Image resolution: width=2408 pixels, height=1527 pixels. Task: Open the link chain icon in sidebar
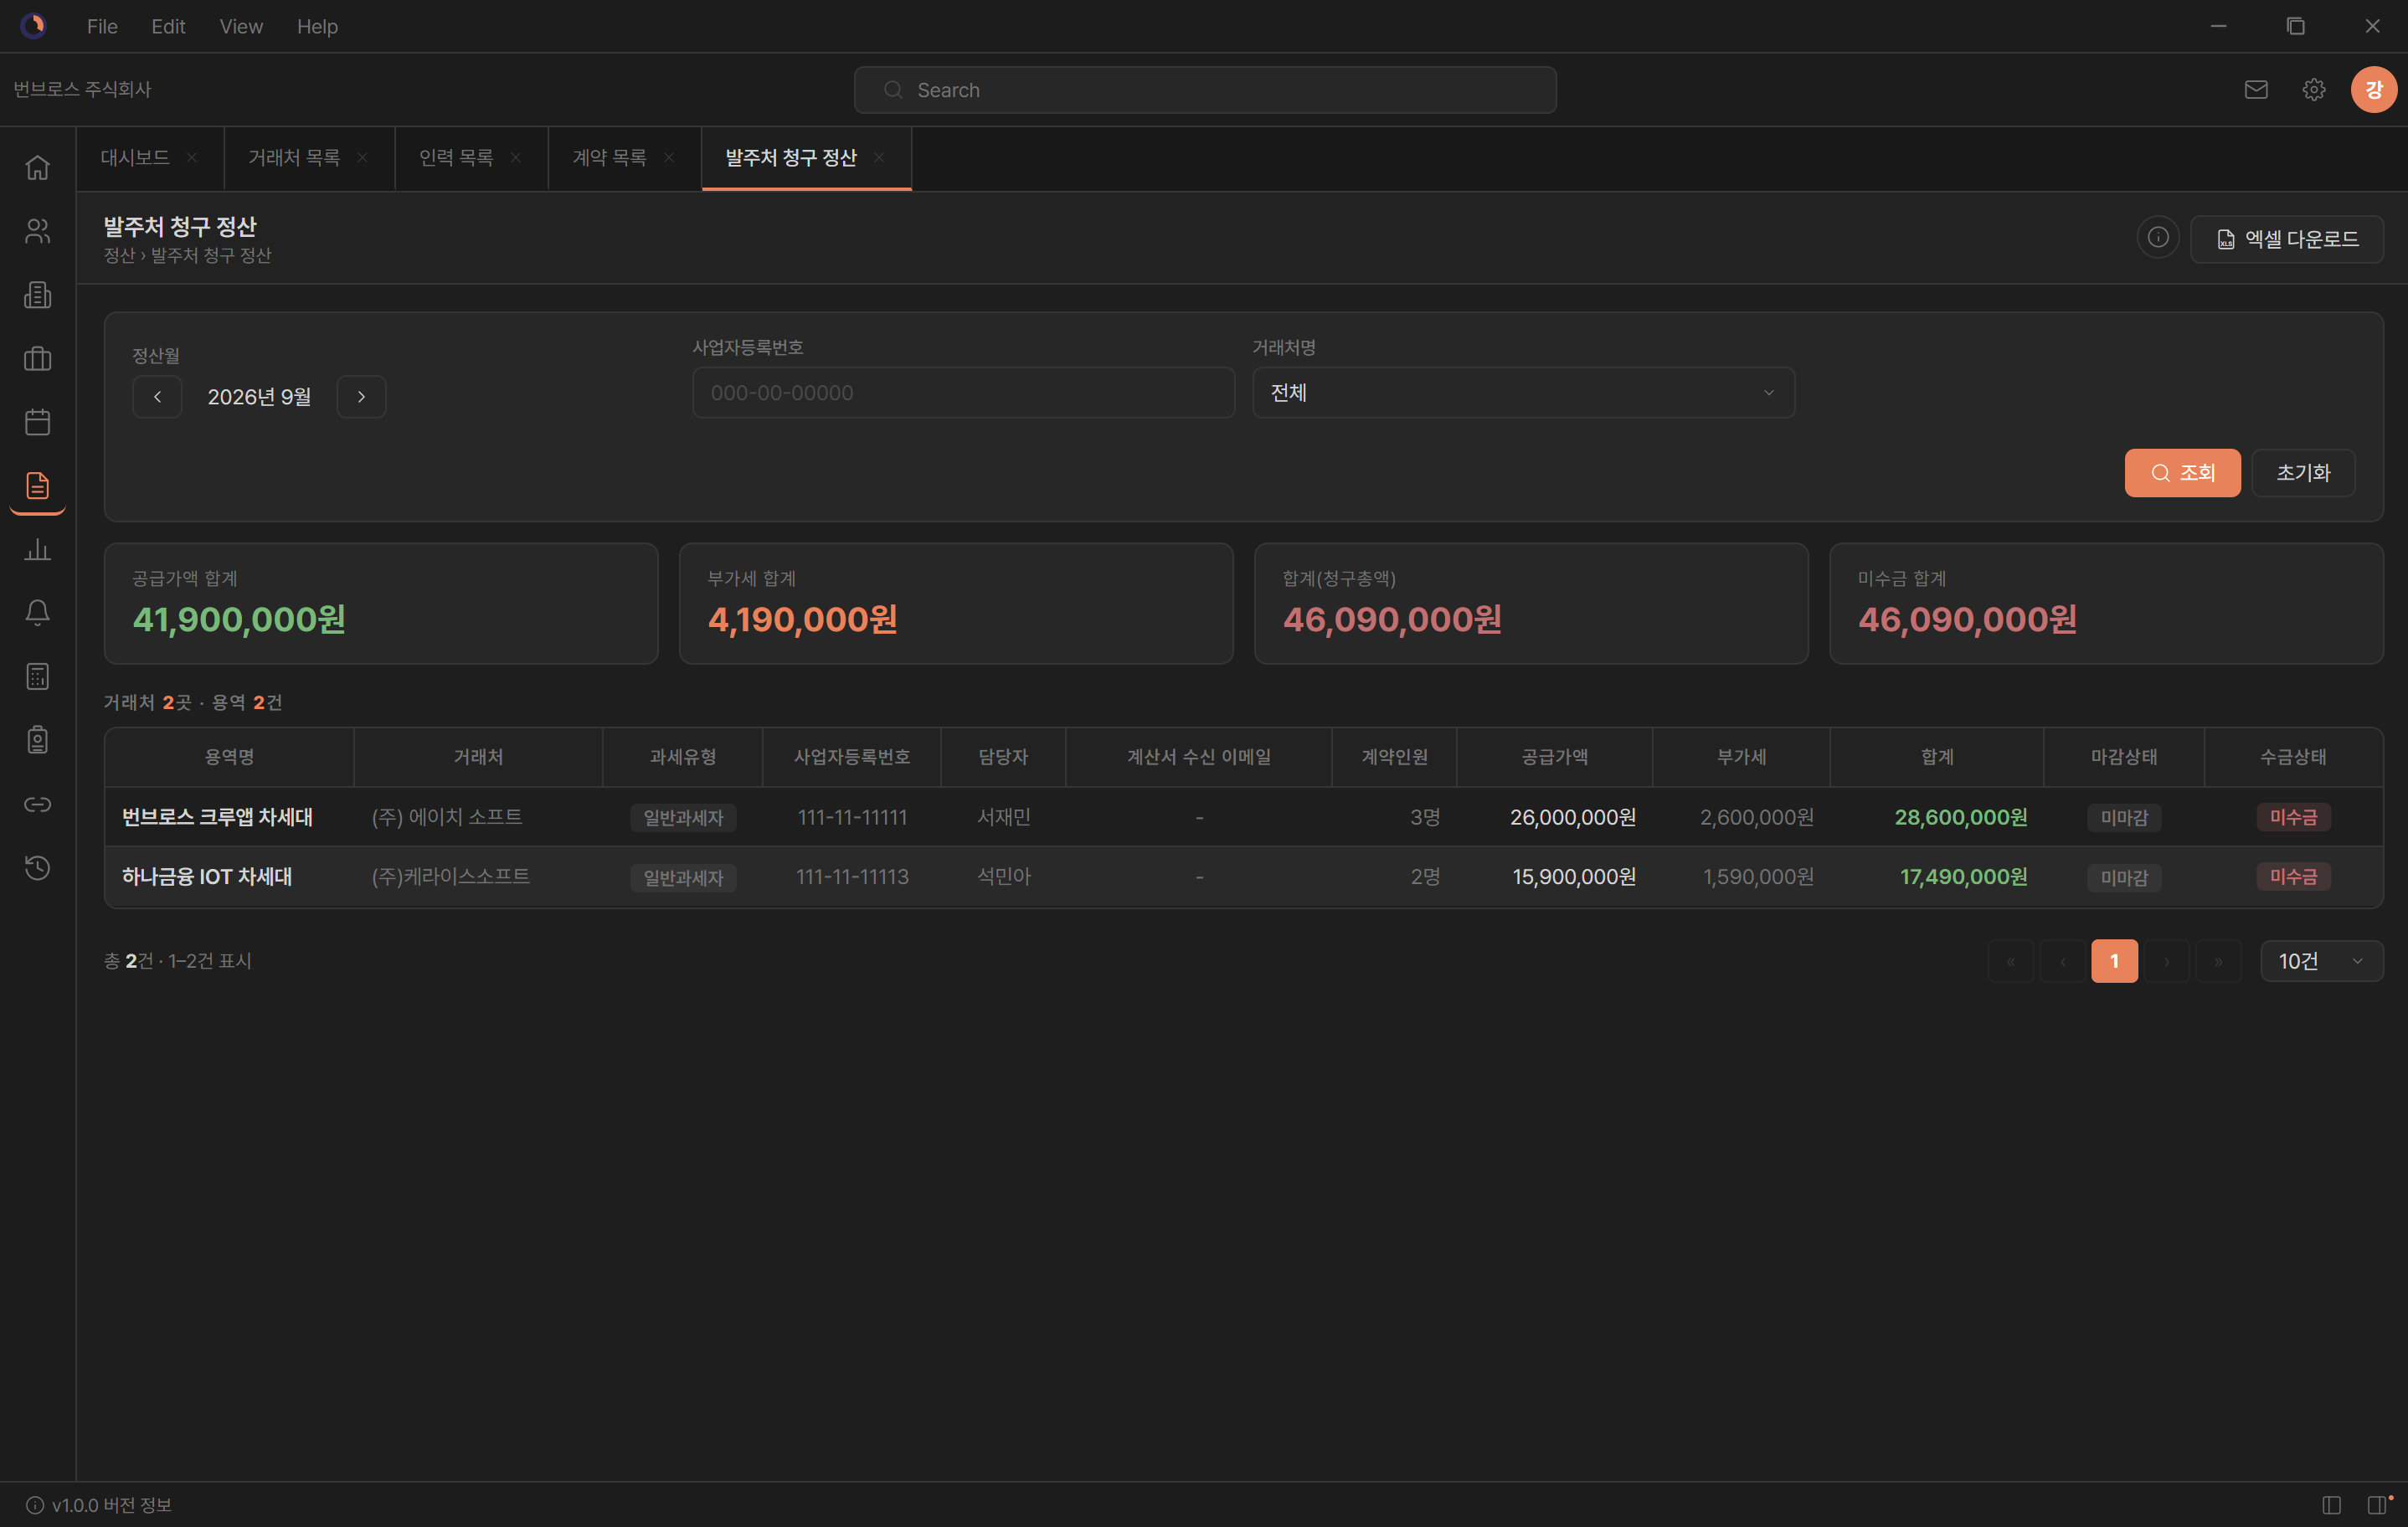[37, 805]
